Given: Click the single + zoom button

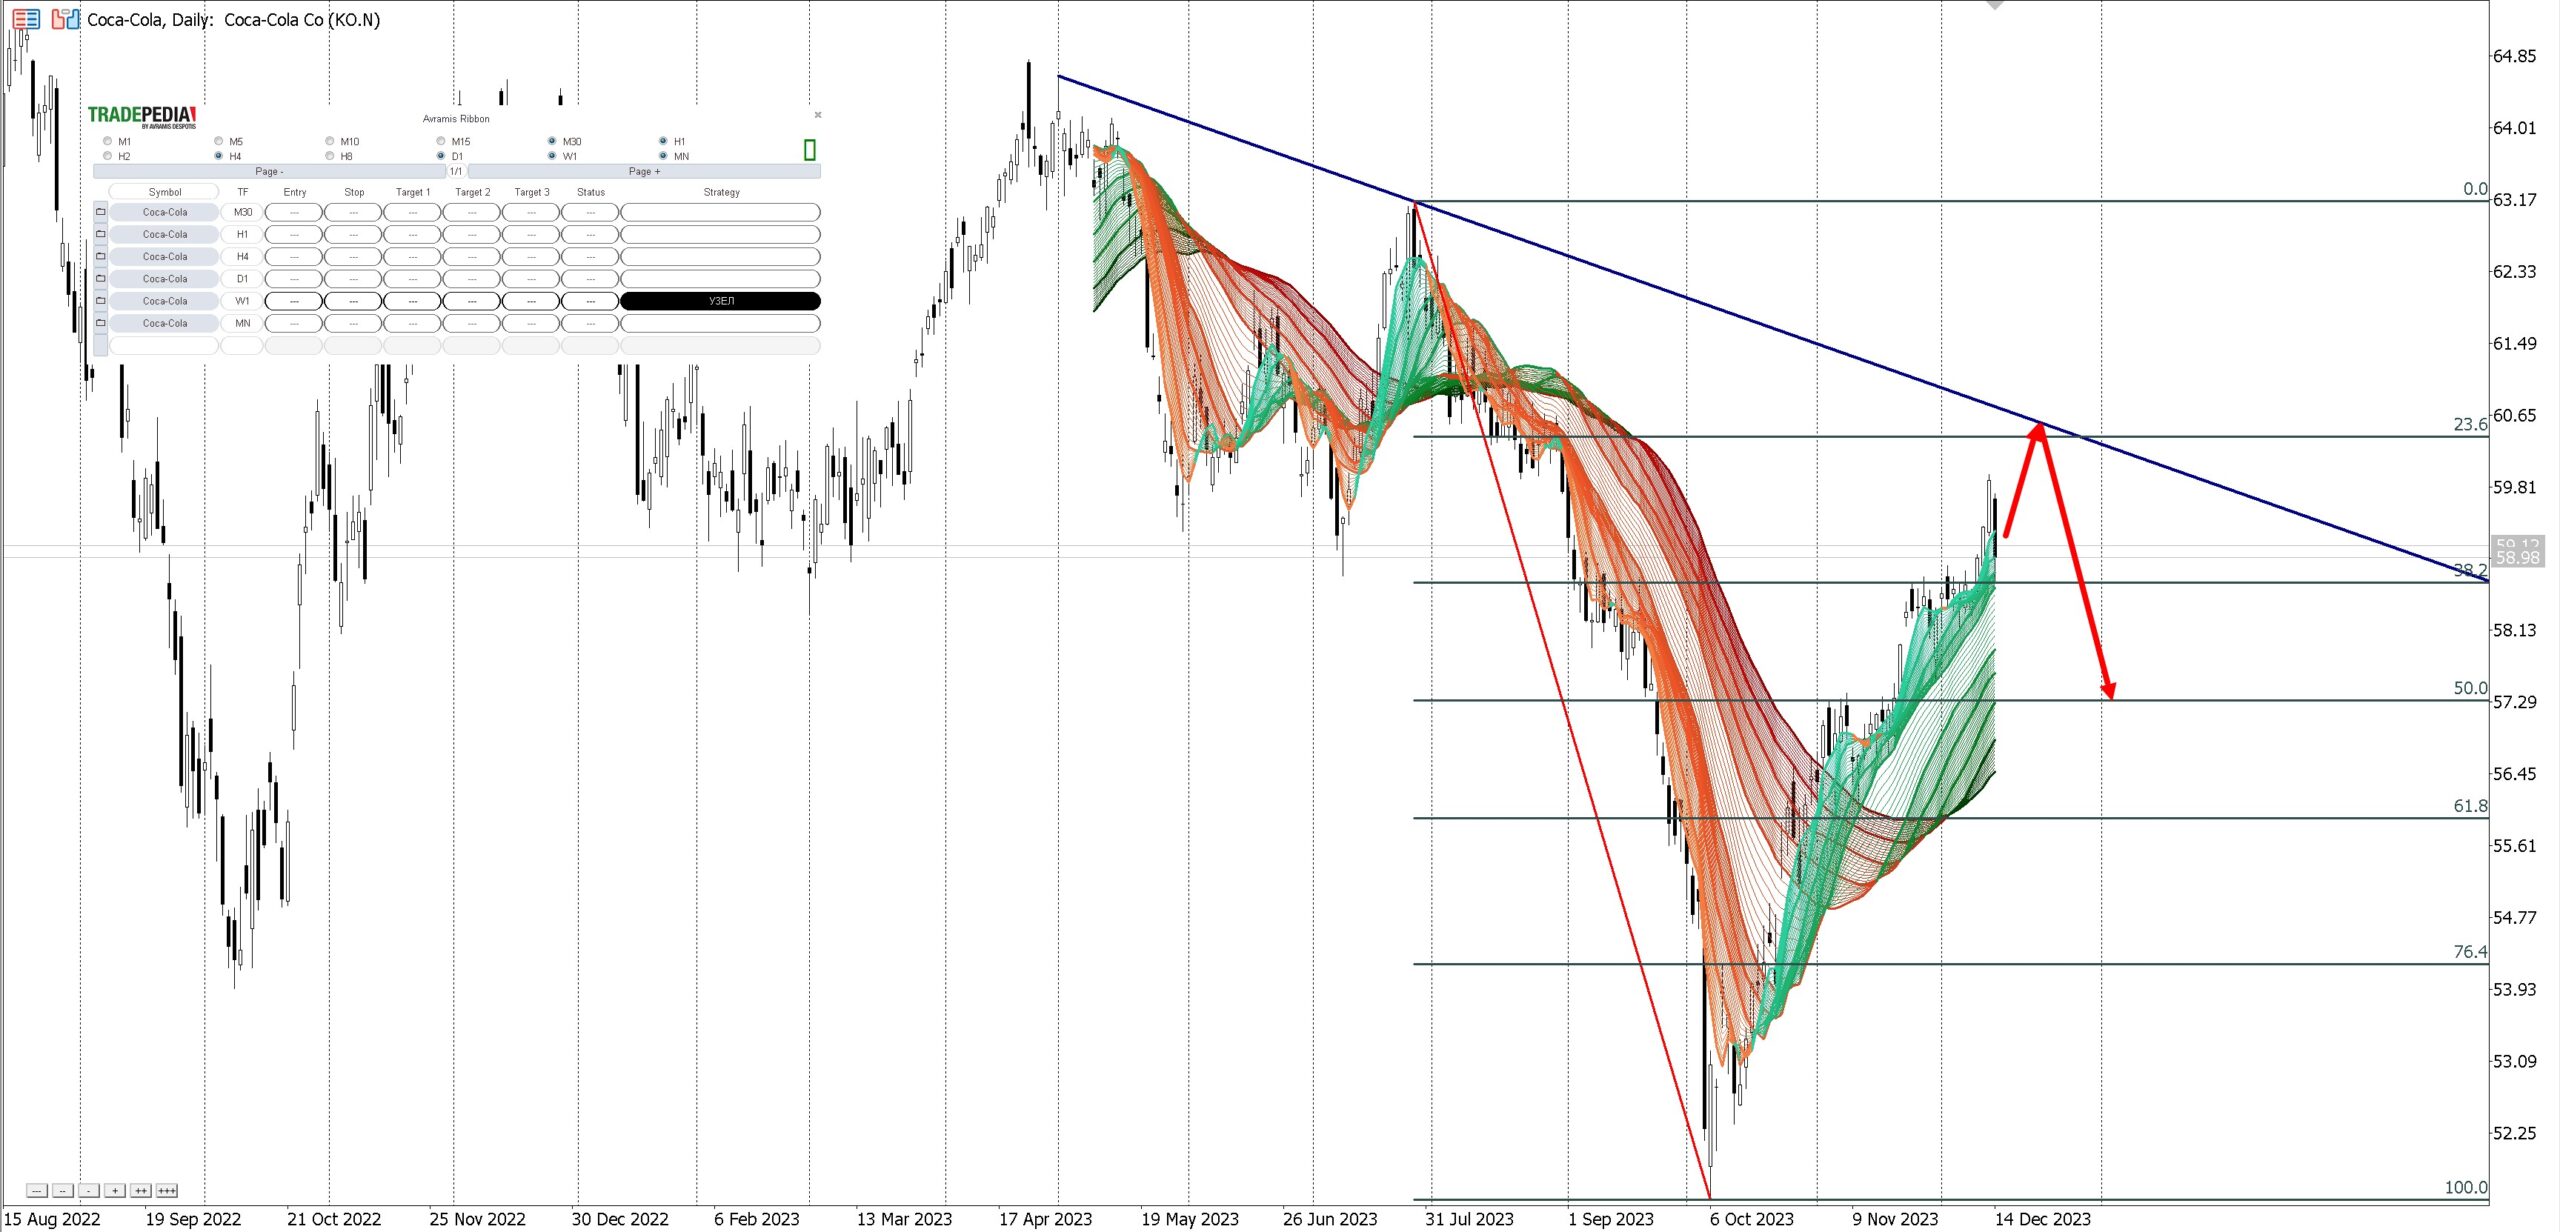Looking at the screenshot, I should pos(115,1190).
